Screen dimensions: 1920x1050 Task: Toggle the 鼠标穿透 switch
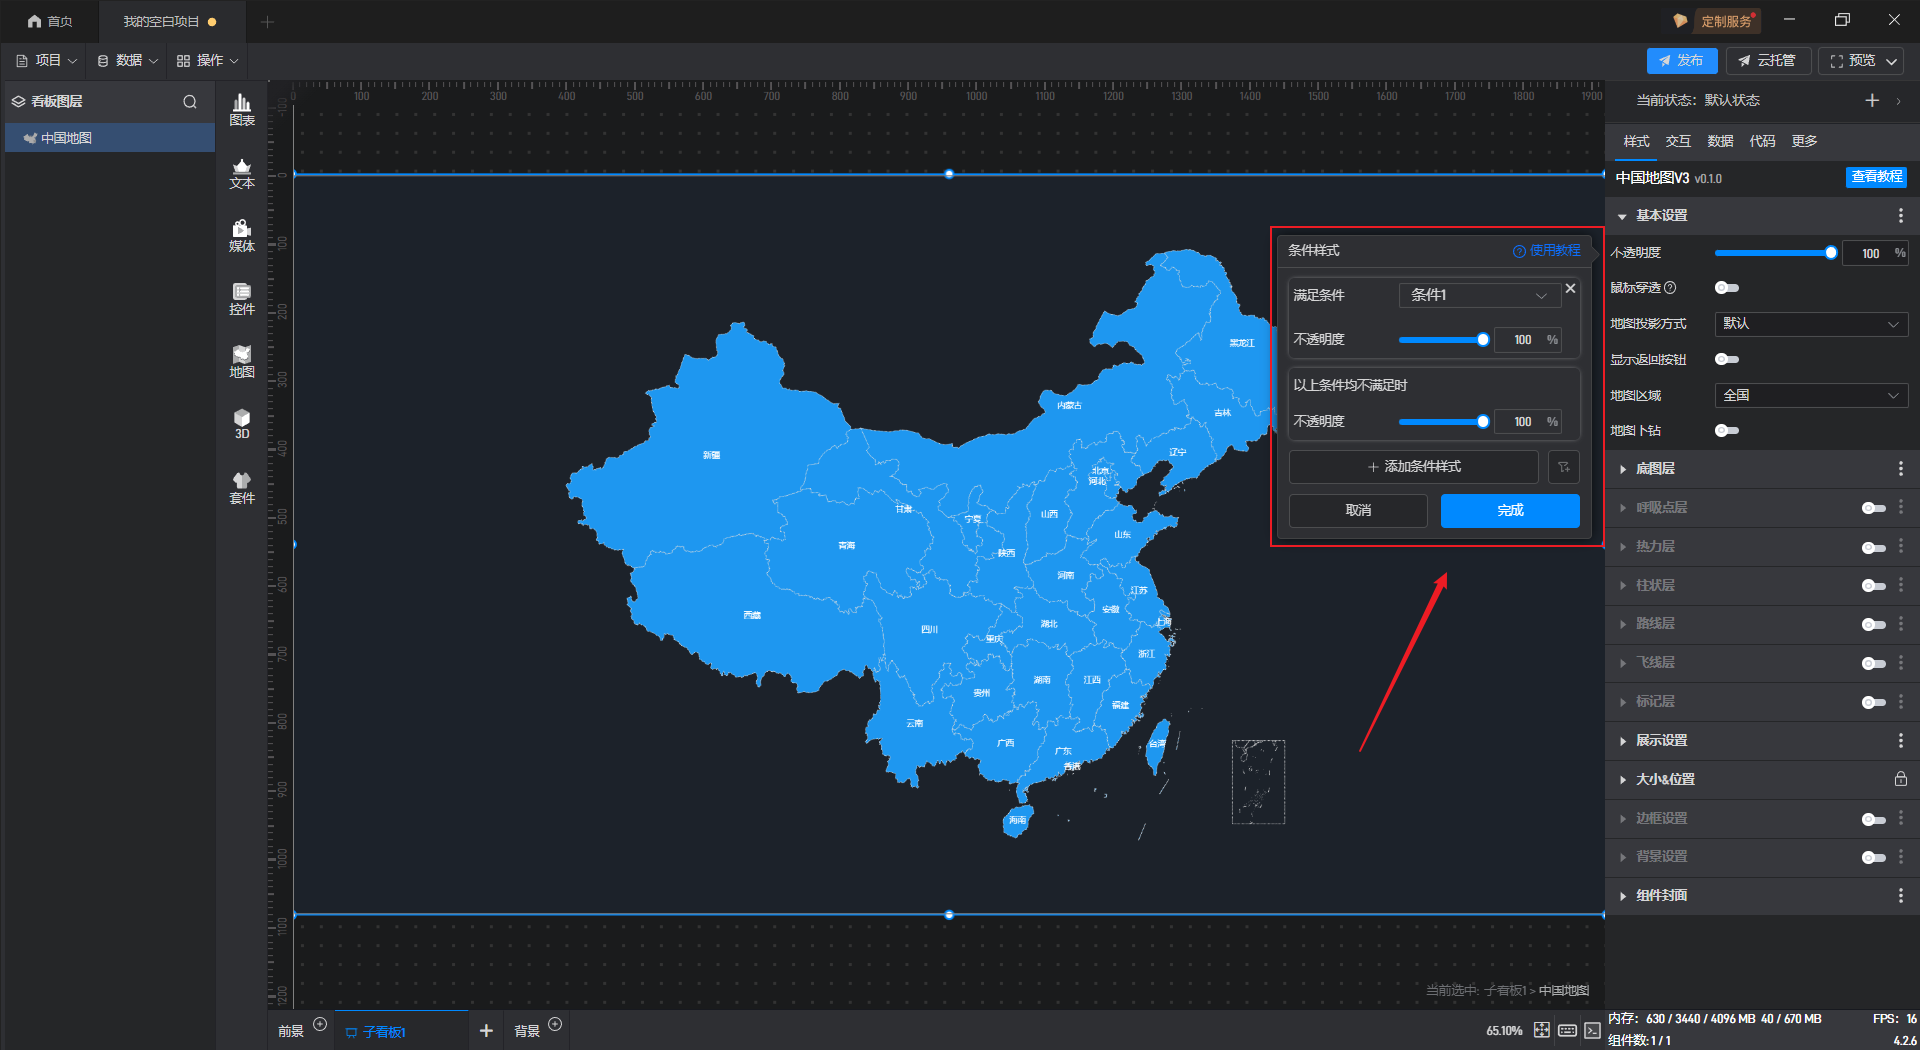1727,288
